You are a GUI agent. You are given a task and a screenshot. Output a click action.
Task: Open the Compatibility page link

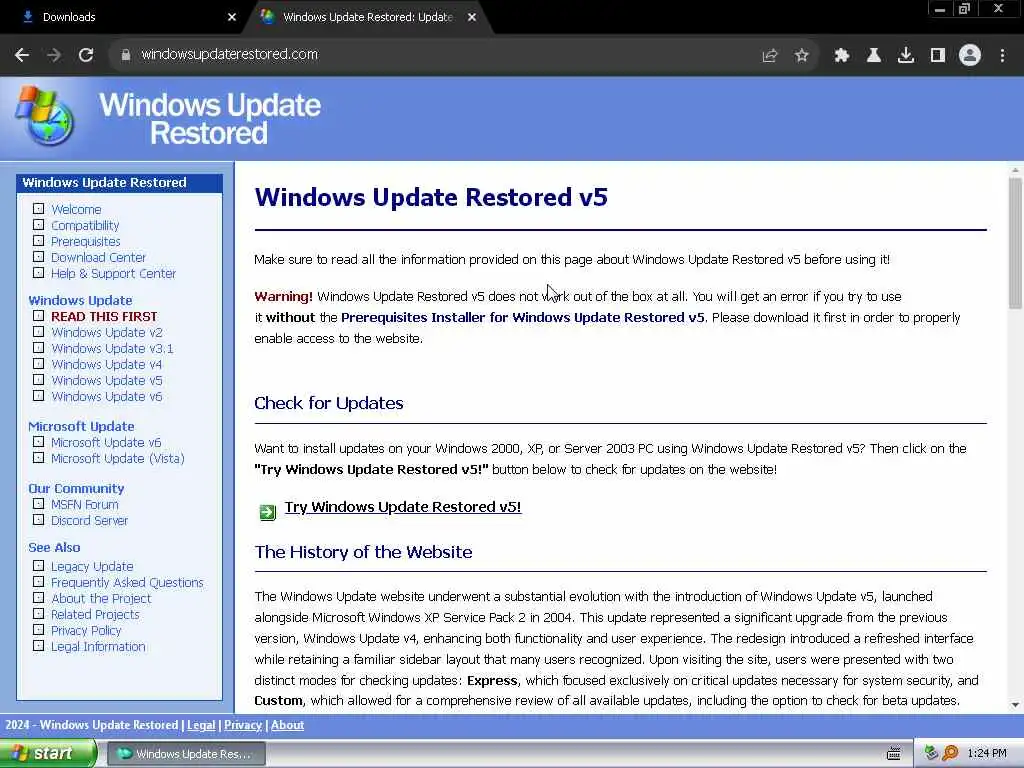[x=85, y=225]
